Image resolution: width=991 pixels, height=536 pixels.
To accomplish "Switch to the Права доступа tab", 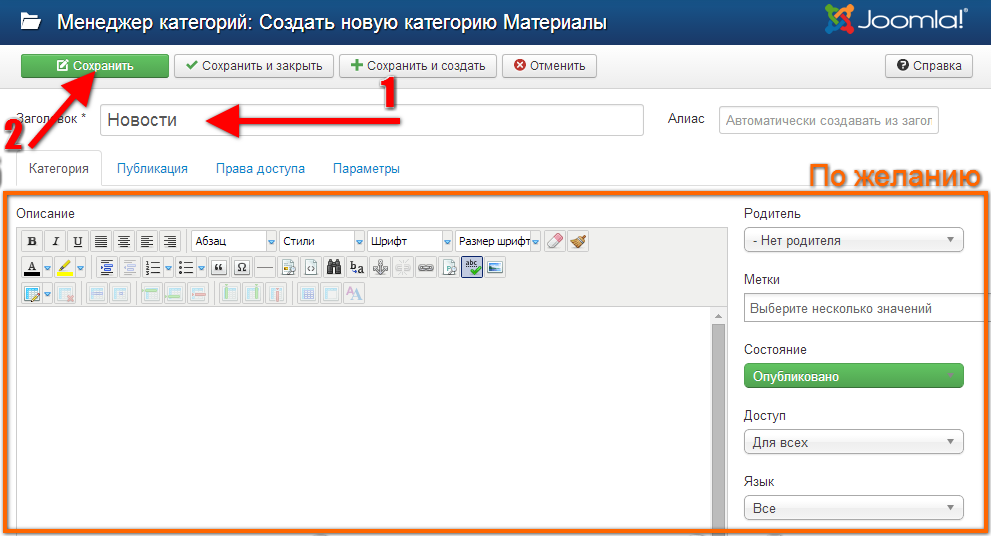I will pos(260,169).
